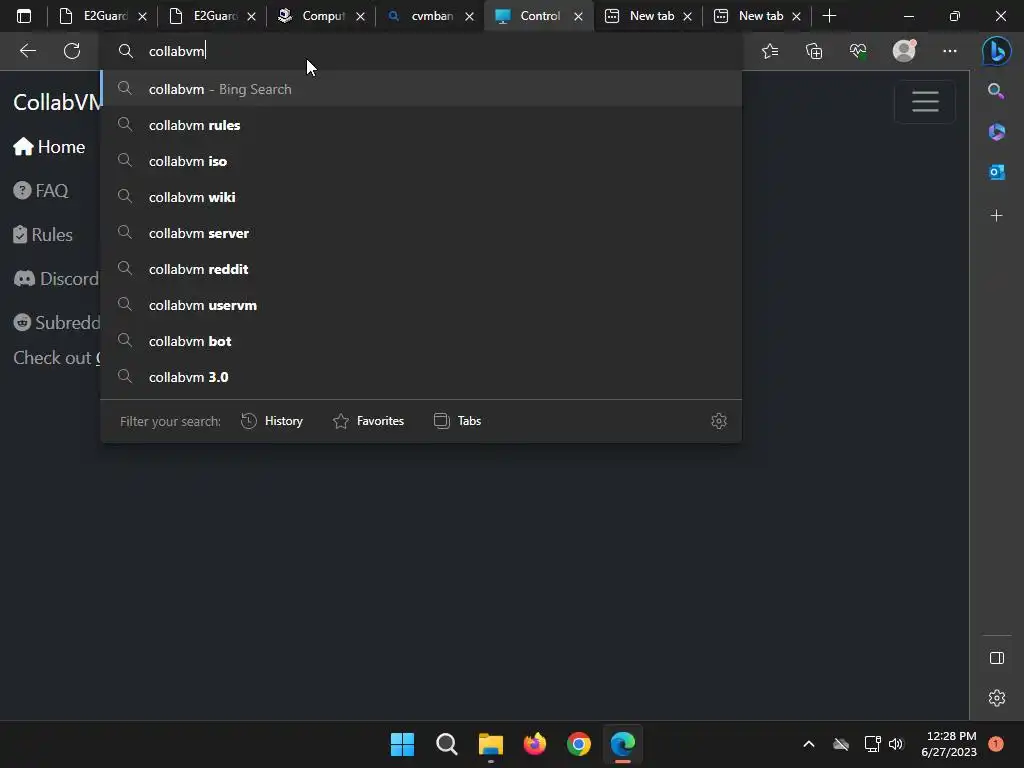Launch Firefox from taskbar

tap(534, 744)
